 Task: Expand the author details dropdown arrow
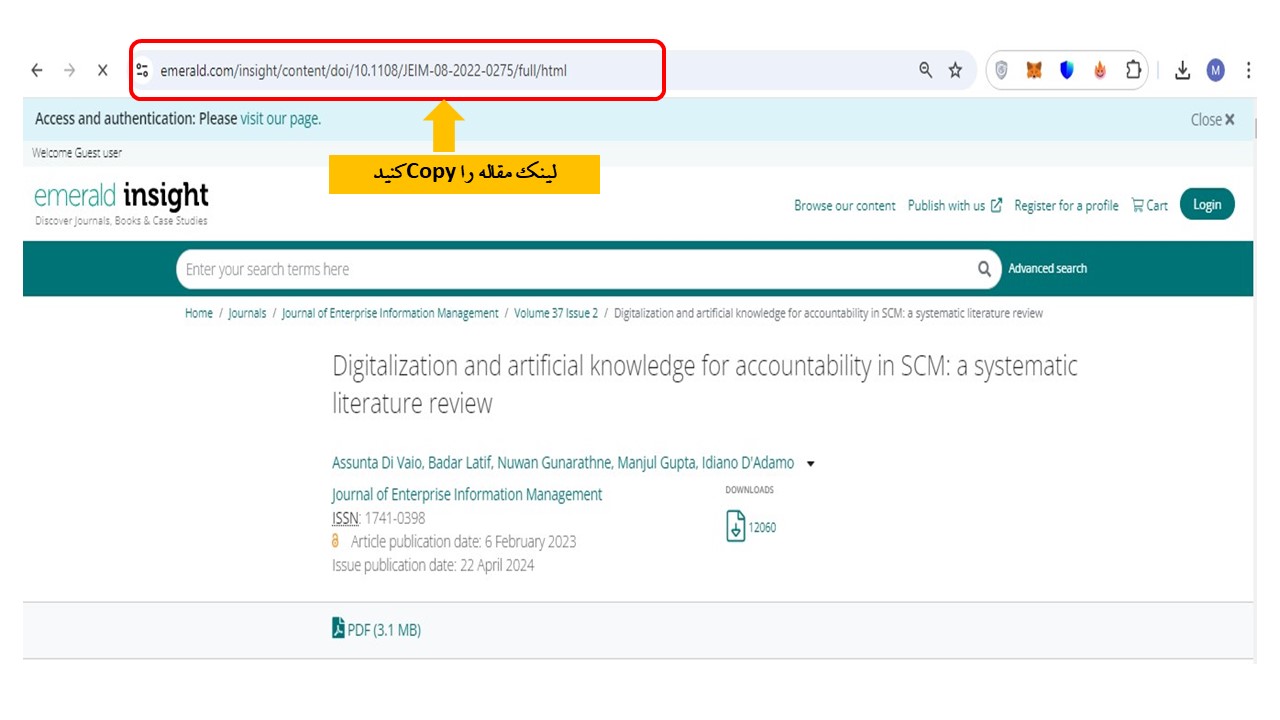pyautogui.click(x=811, y=464)
